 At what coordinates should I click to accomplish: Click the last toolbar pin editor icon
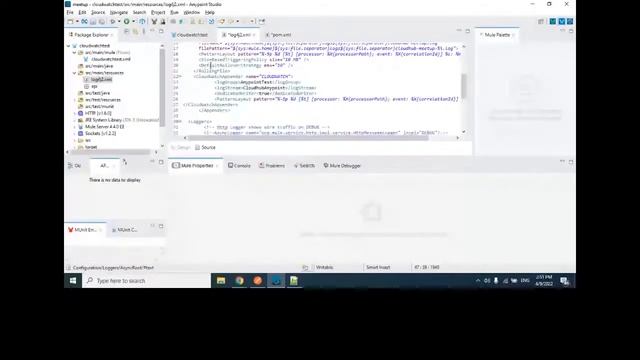click(x=262, y=21)
